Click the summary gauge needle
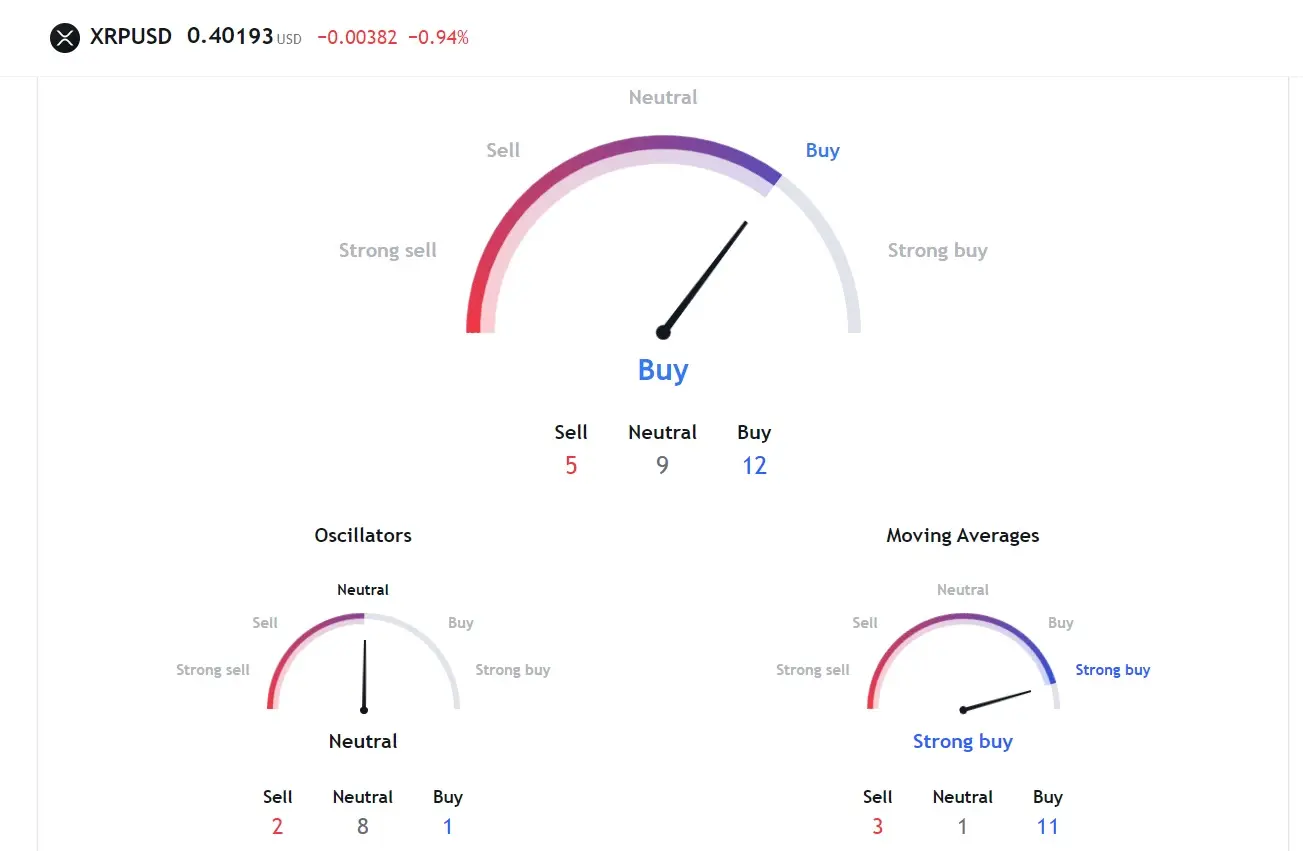 (705, 278)
